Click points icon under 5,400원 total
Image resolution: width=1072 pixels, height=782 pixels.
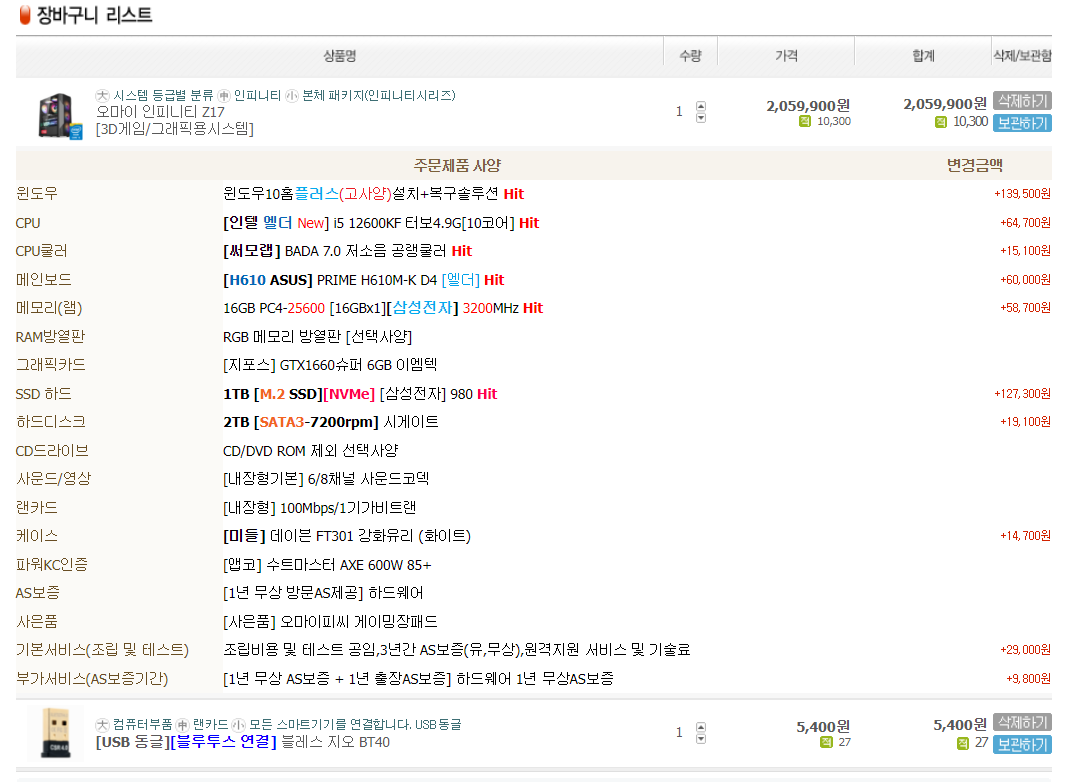point(963,743)
